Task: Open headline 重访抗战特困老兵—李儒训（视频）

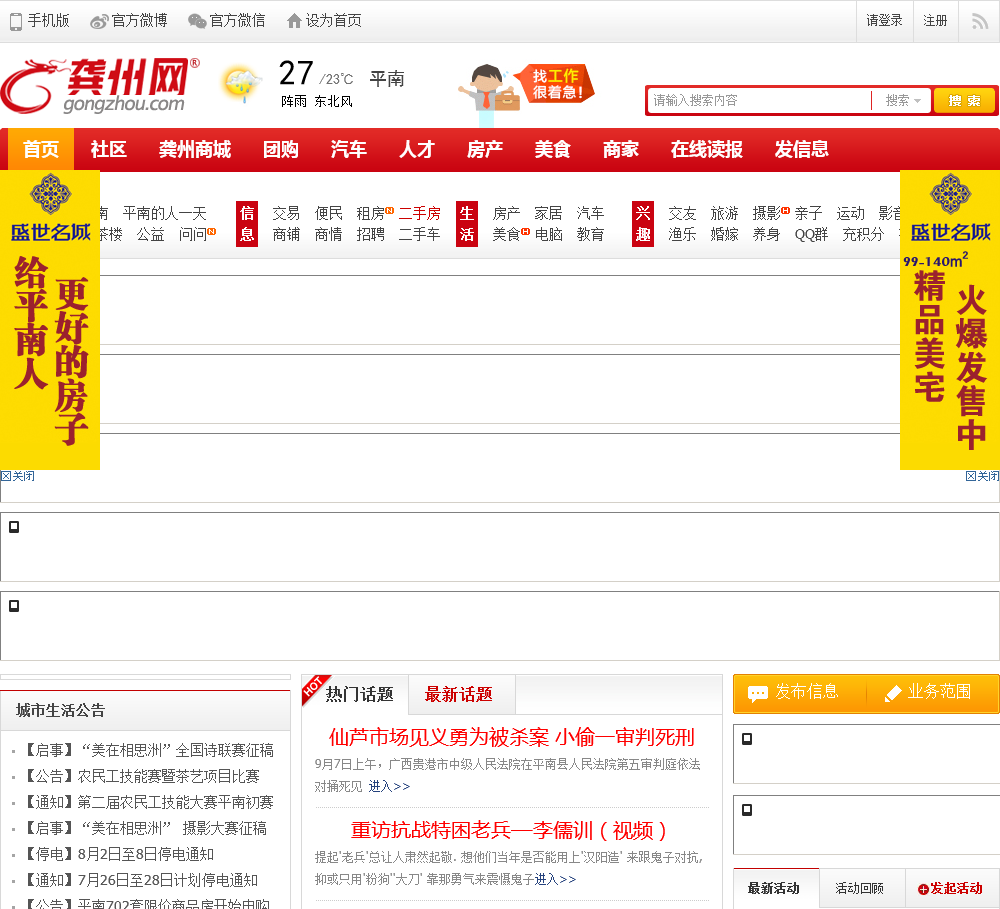Action: click(x=510, y=830)
